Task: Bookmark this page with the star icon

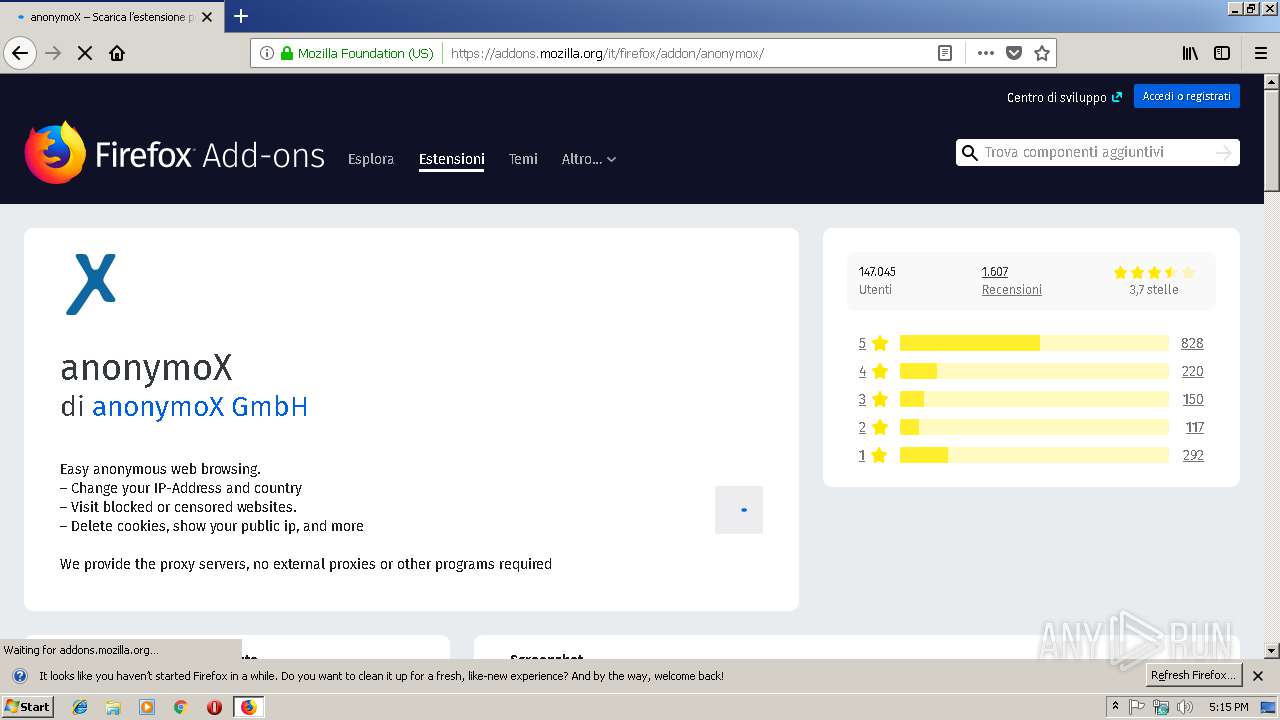Action: coord(1042,53)
